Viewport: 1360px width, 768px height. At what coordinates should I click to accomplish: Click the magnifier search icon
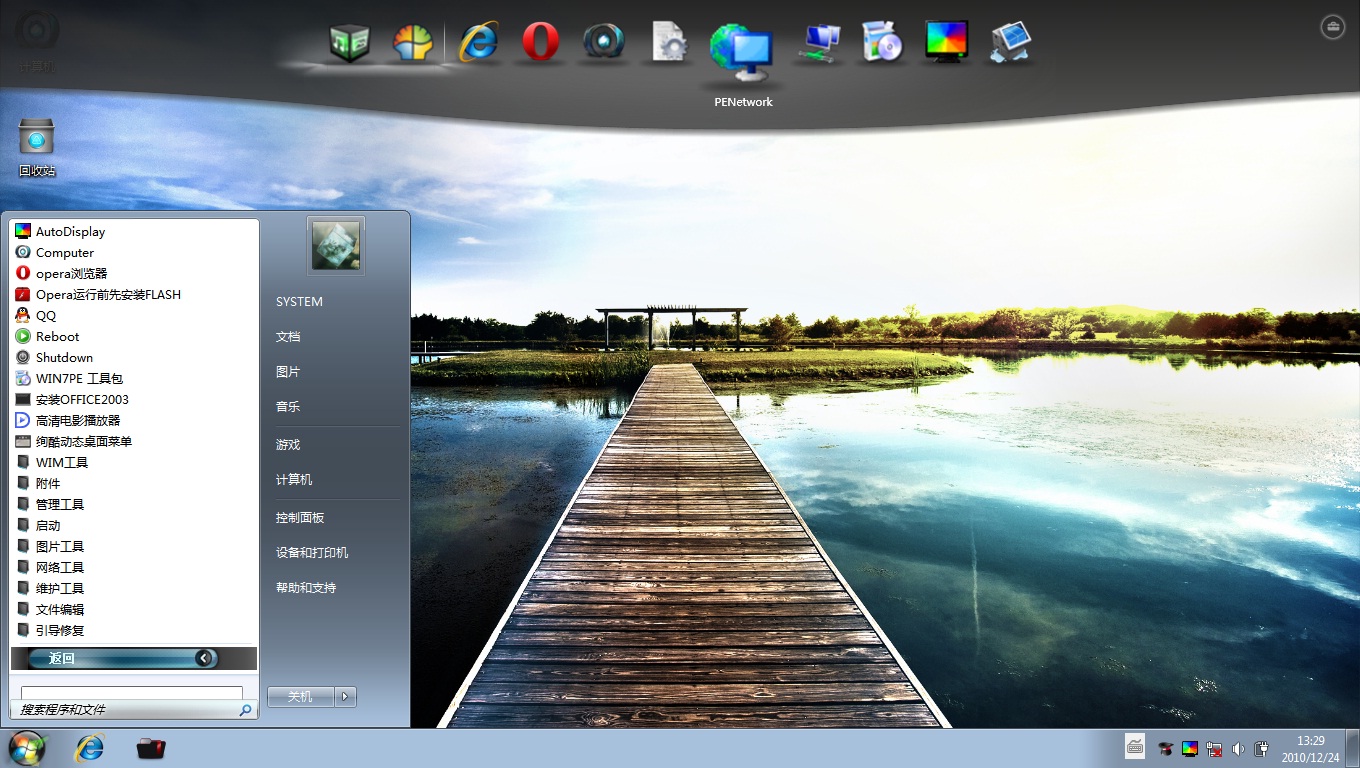pos(246,710)
